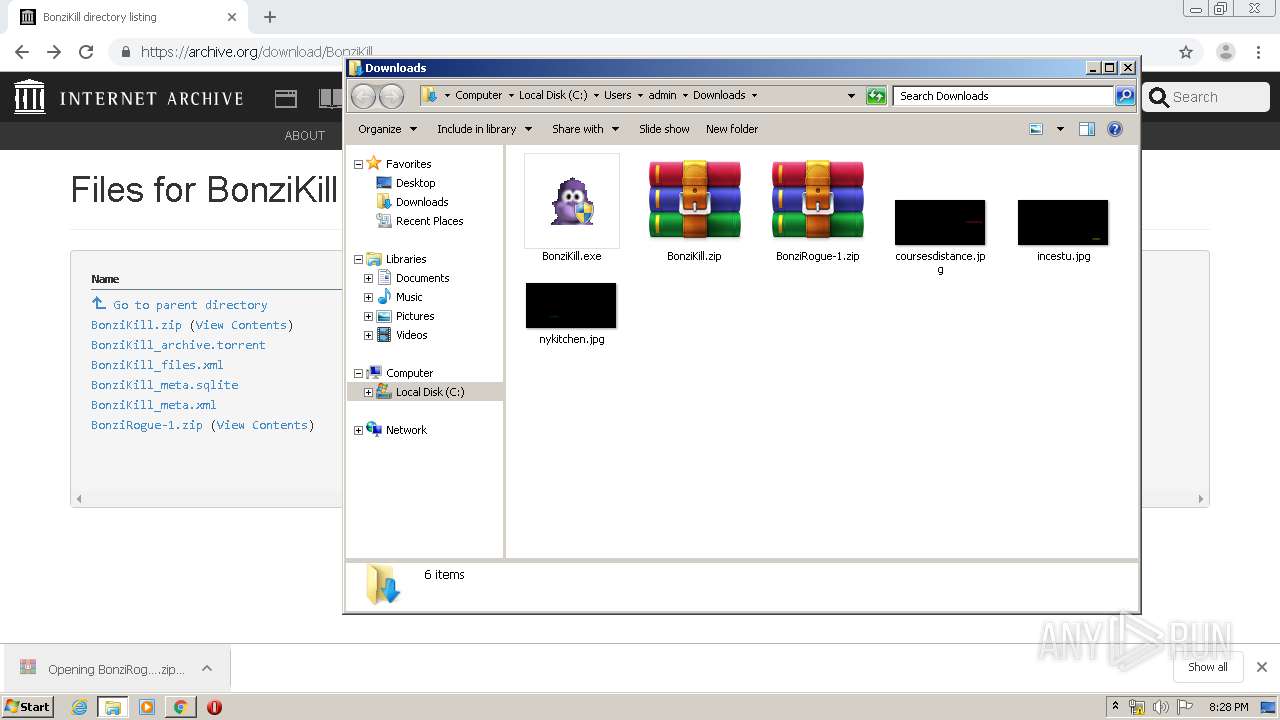Open BonziKill_meta.xml link

click(153, 405)
